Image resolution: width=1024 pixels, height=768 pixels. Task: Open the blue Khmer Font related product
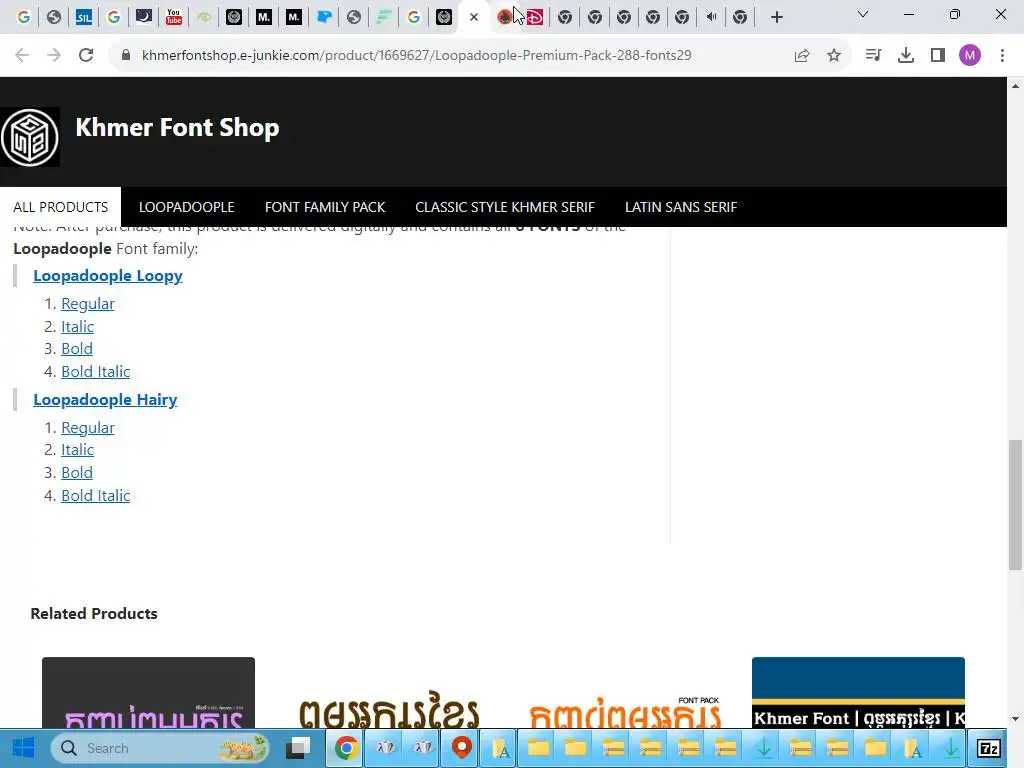(x=858, y=693)
